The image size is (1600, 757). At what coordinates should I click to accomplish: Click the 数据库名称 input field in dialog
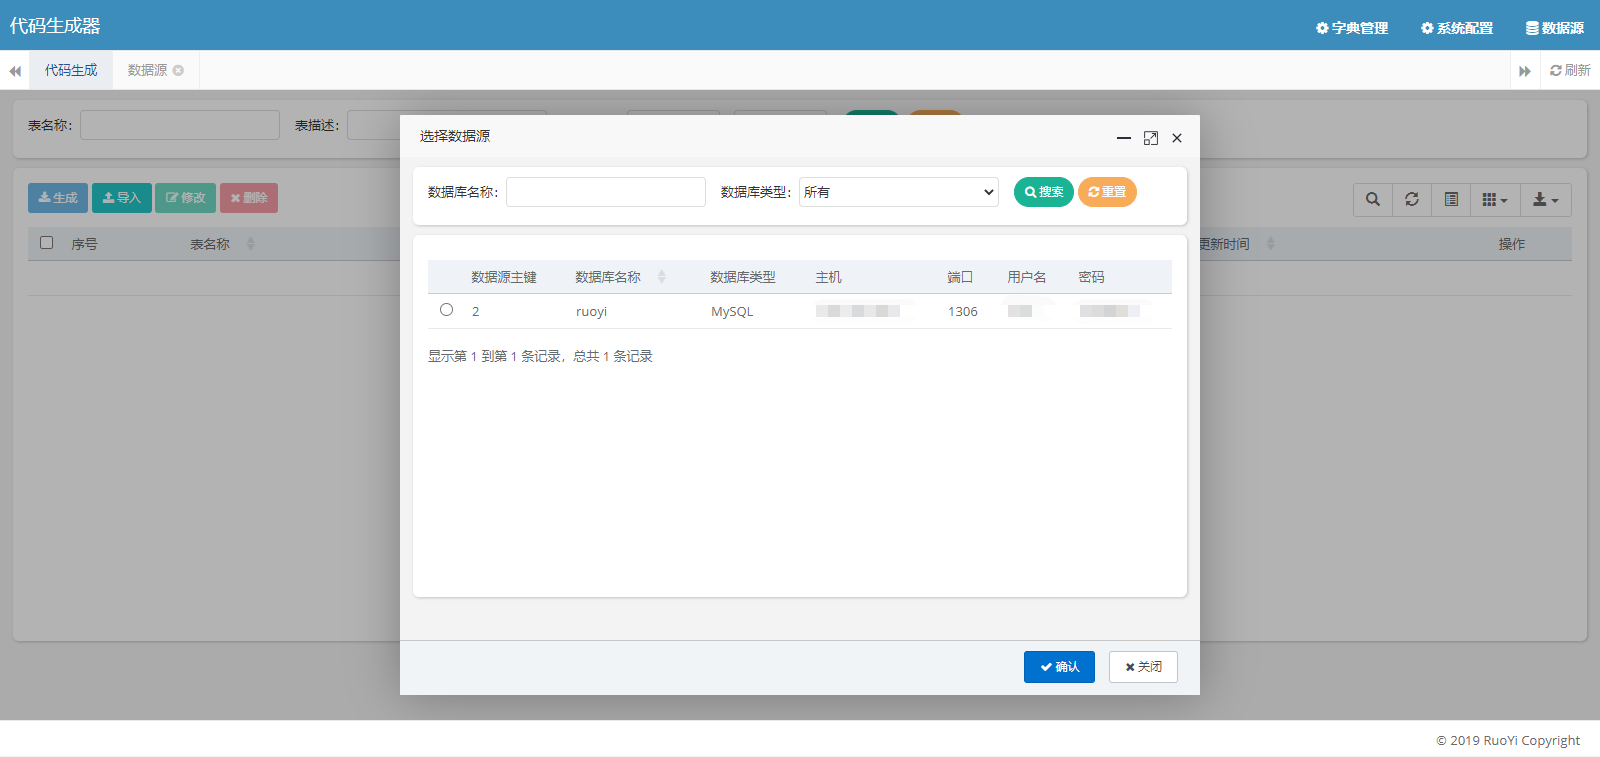point(606,192)
